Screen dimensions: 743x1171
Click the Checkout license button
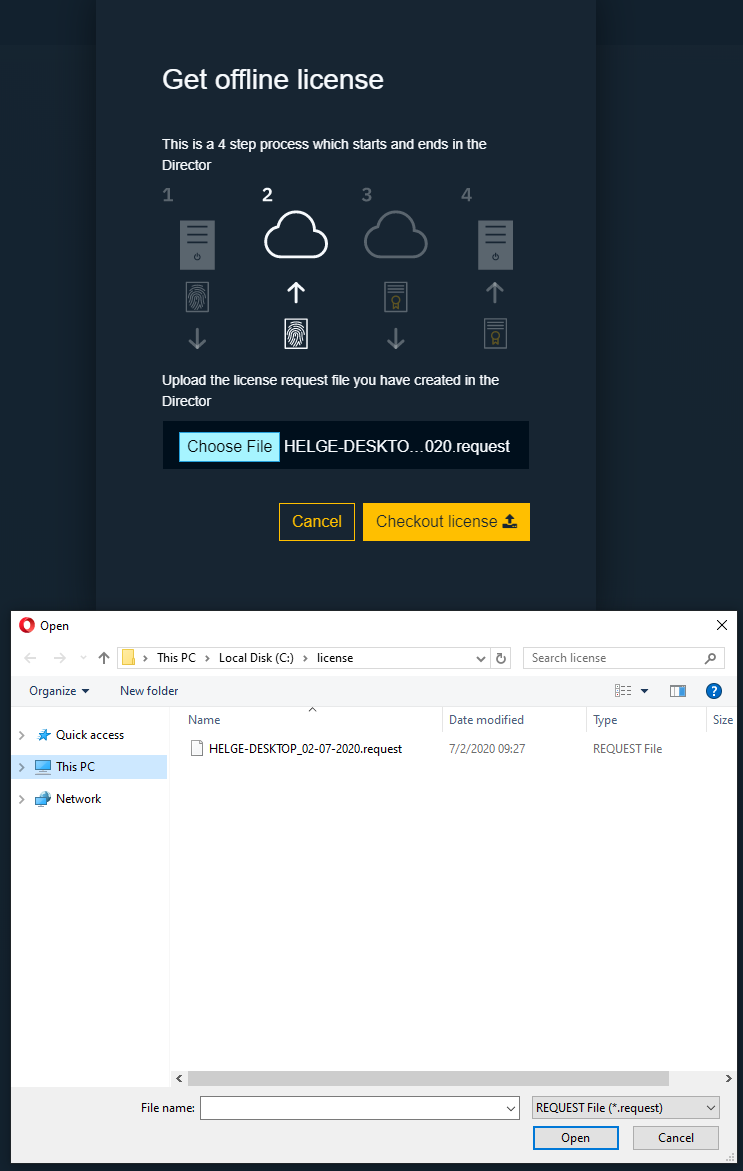(447, 521)
